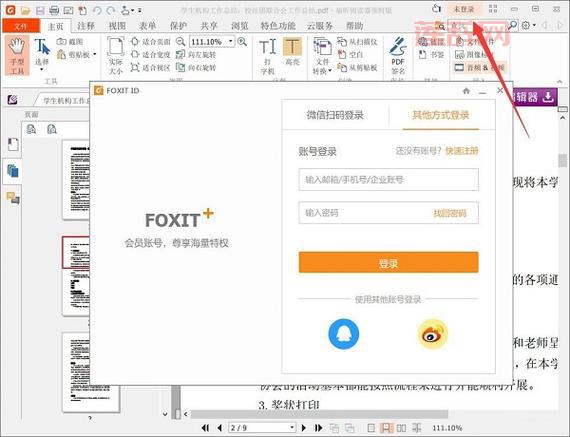The image size is (570, 437).
Task: Go to the first page in status bar
Action: click(205, 428)
